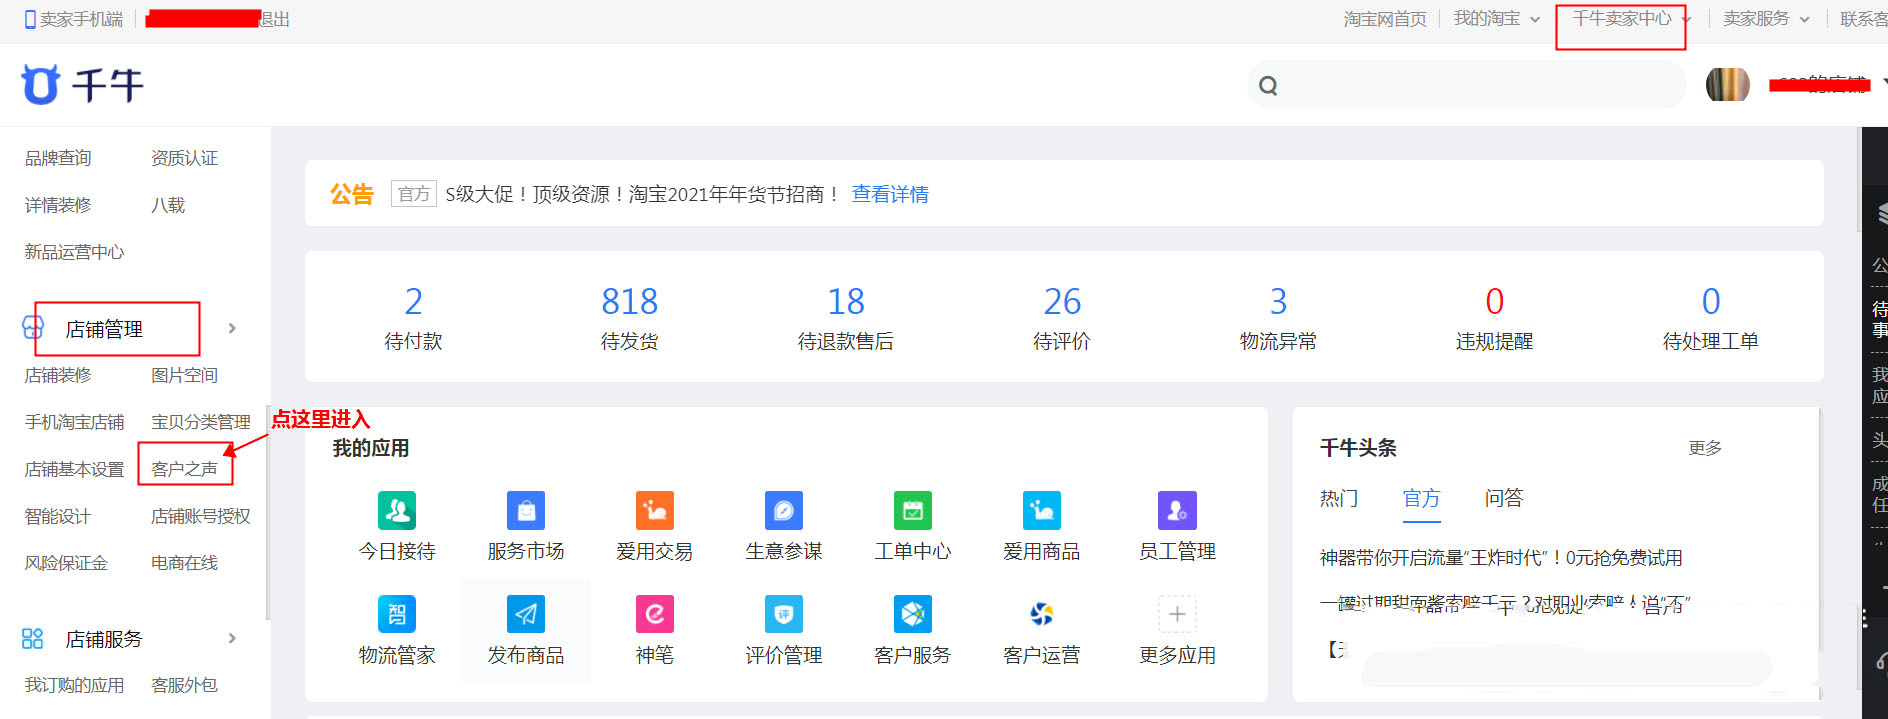1888x719 pixels.
Task: Switch to the 热门 tab
Action: coord(1339,498)
